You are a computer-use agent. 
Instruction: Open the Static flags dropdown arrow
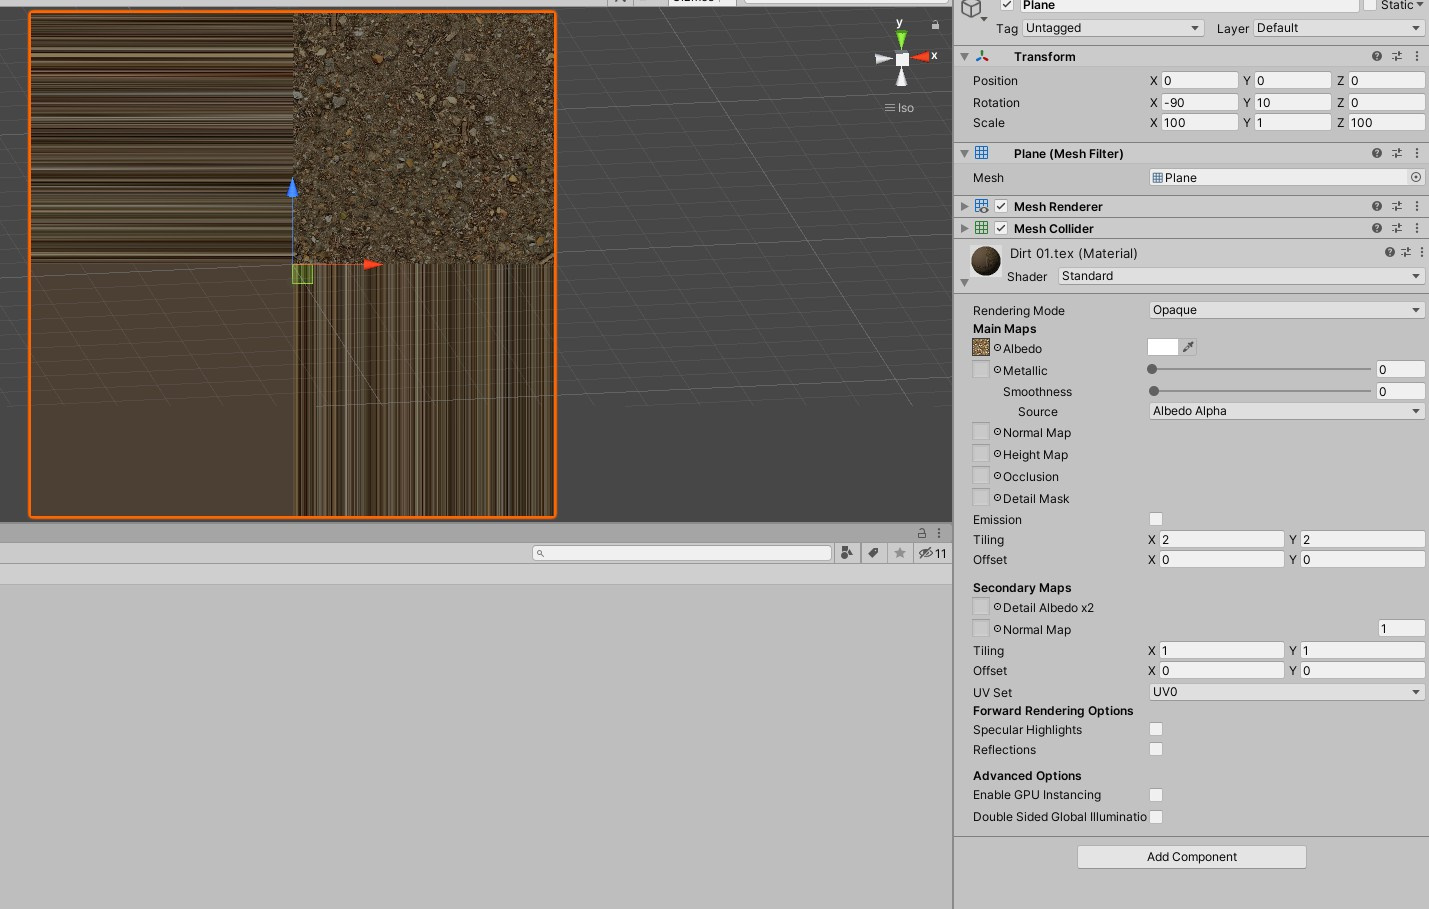click(1420, 5)
